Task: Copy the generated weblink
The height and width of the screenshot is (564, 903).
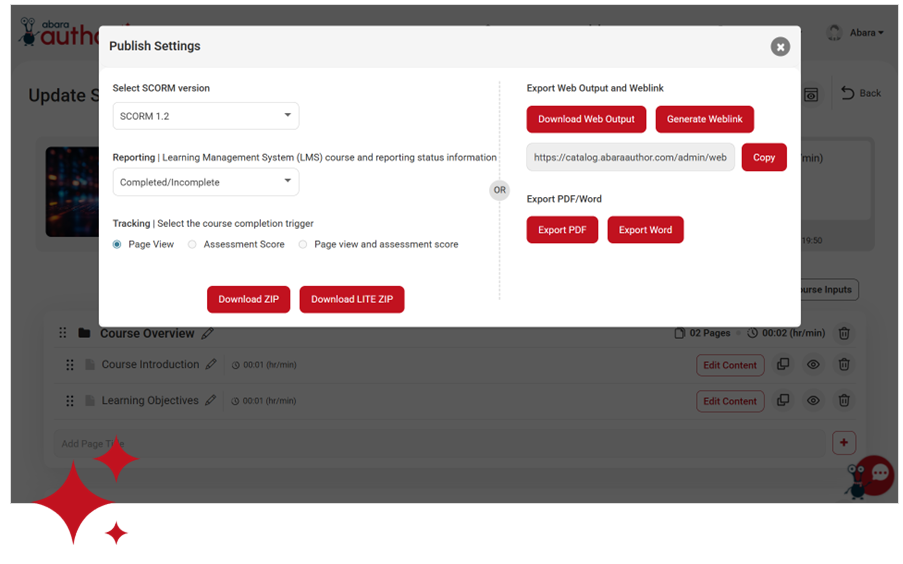Action: pos(764,157)
